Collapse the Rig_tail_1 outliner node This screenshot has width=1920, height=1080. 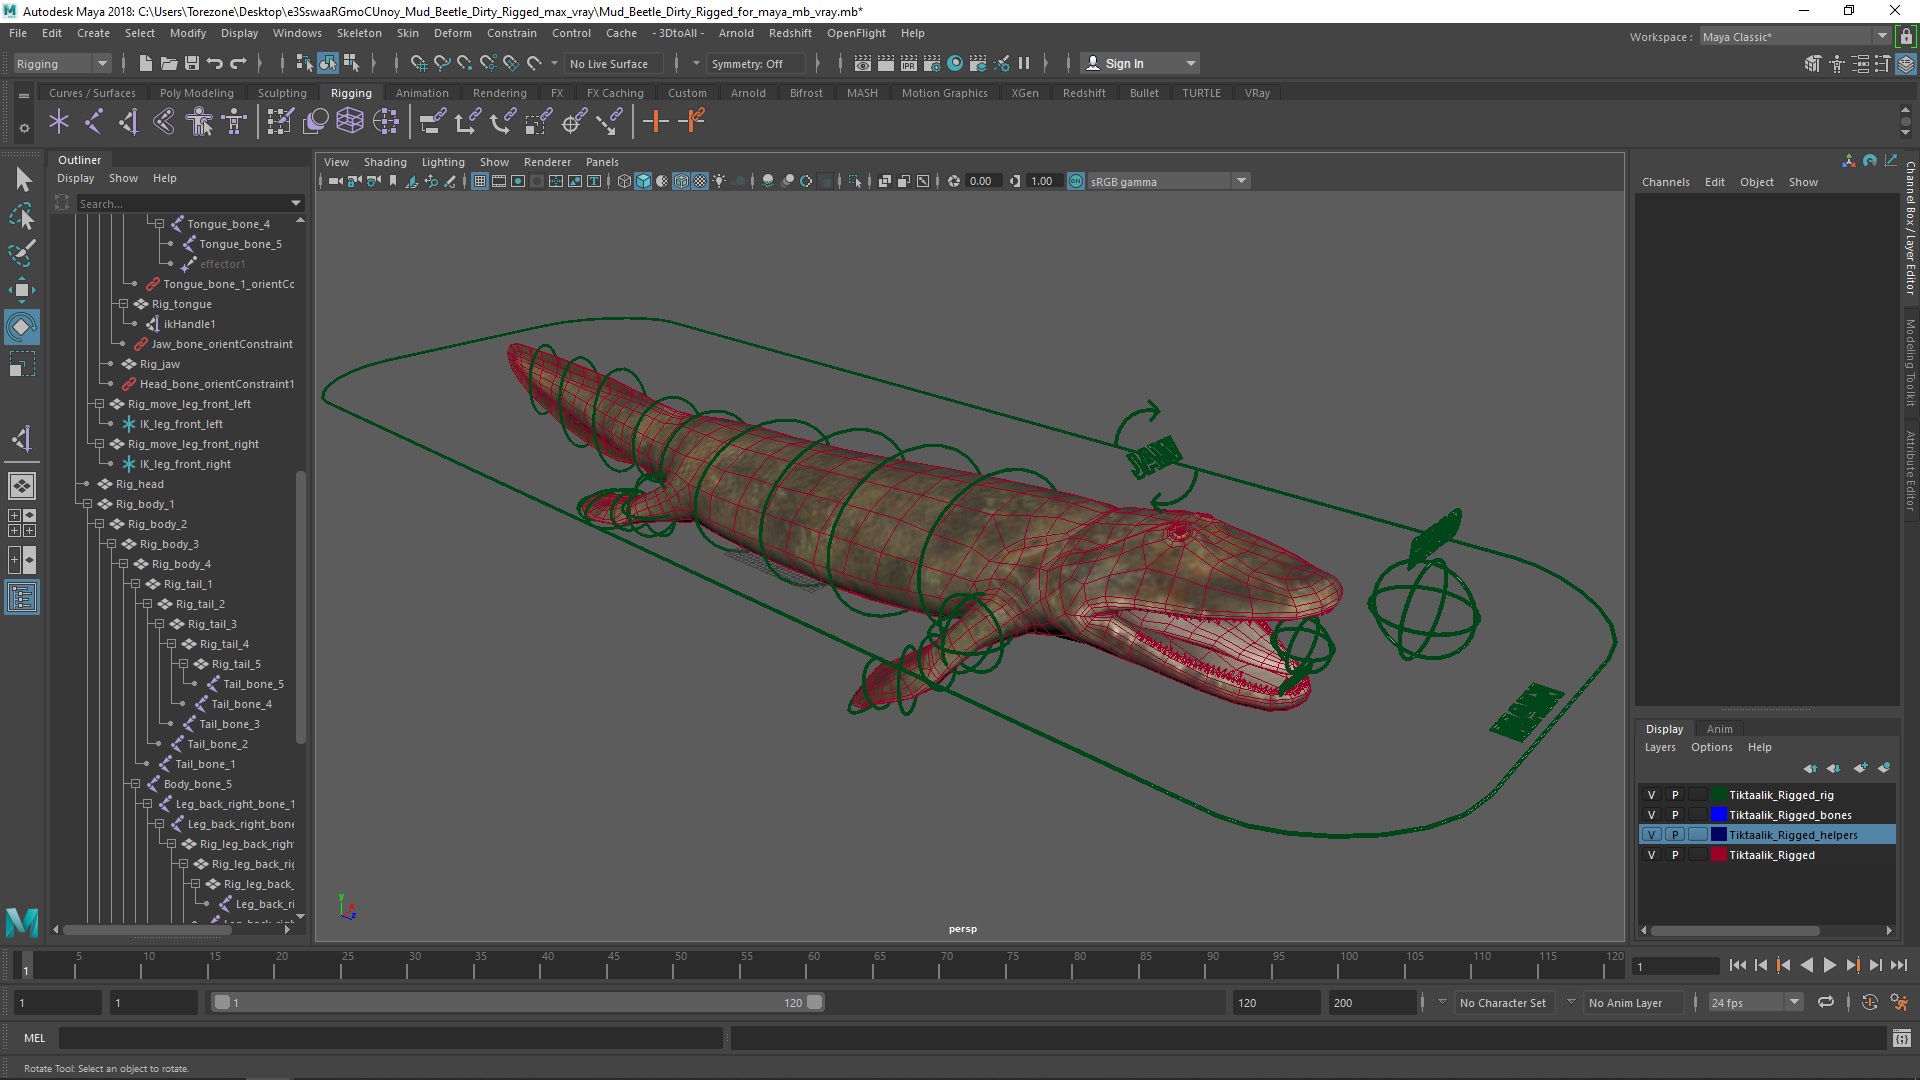135,584
